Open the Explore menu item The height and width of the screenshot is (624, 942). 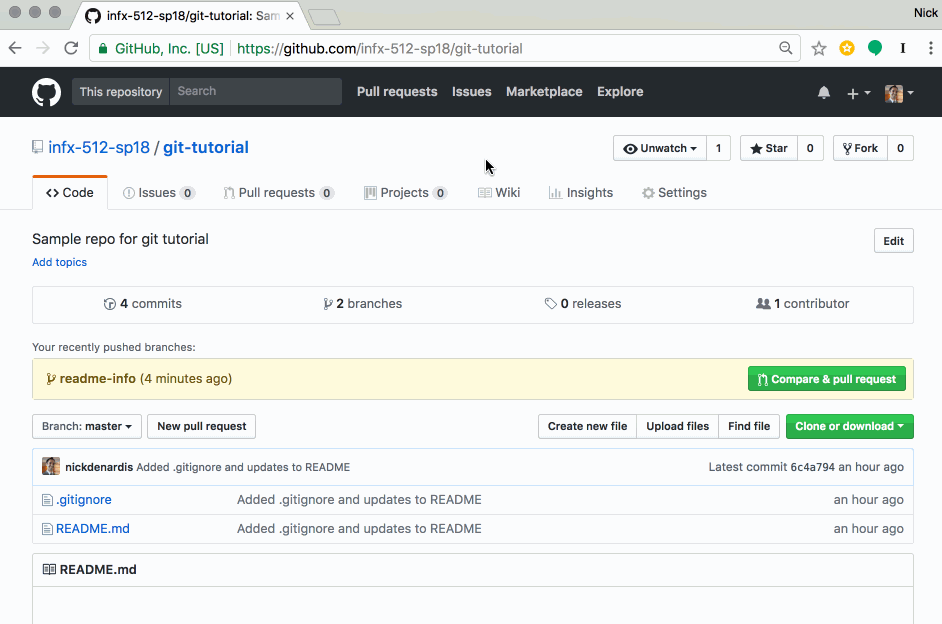click(619, 91)
